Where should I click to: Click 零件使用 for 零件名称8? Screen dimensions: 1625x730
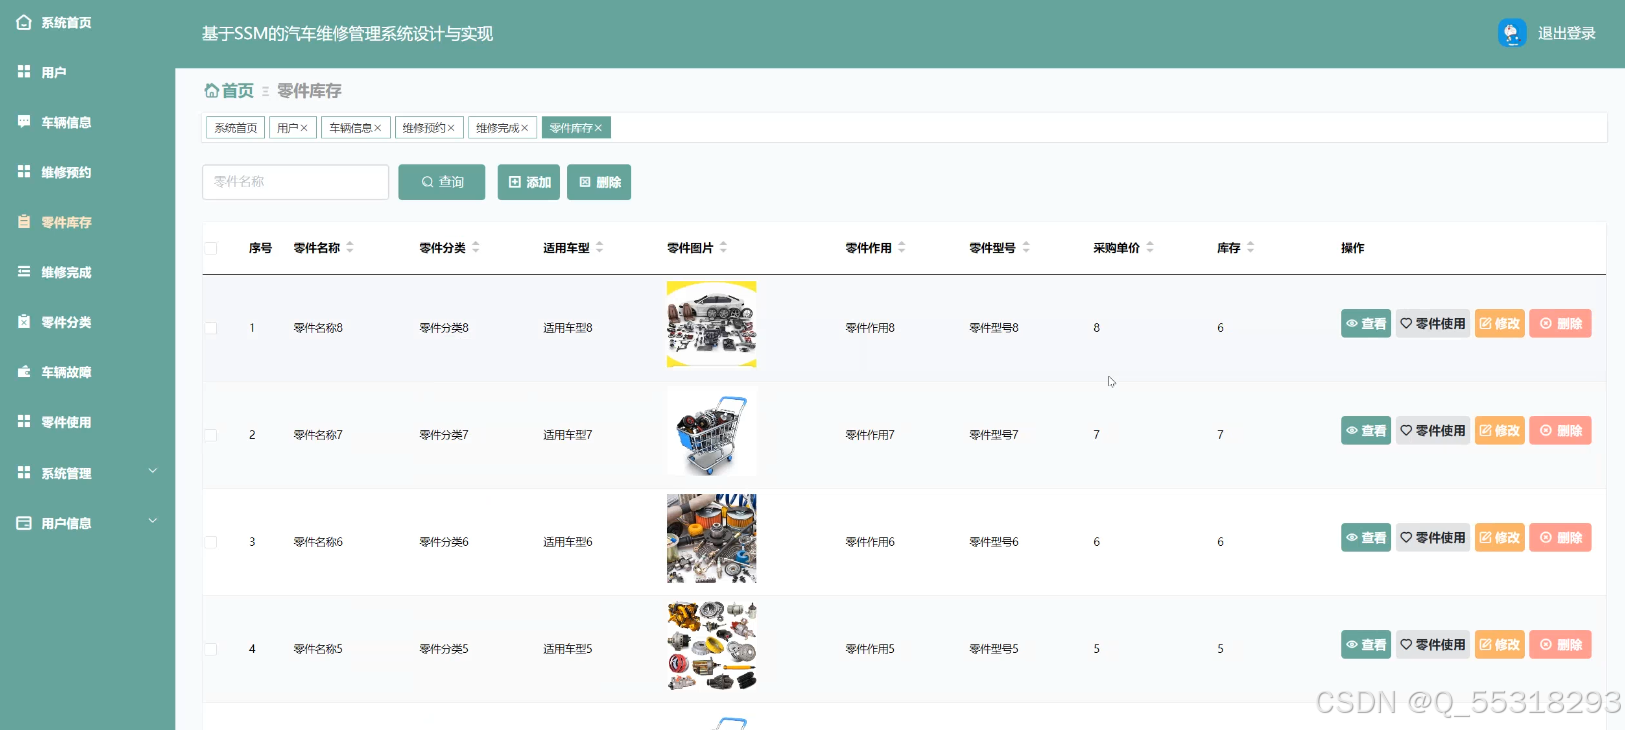pyautogui.click(x=1433, y=324)
